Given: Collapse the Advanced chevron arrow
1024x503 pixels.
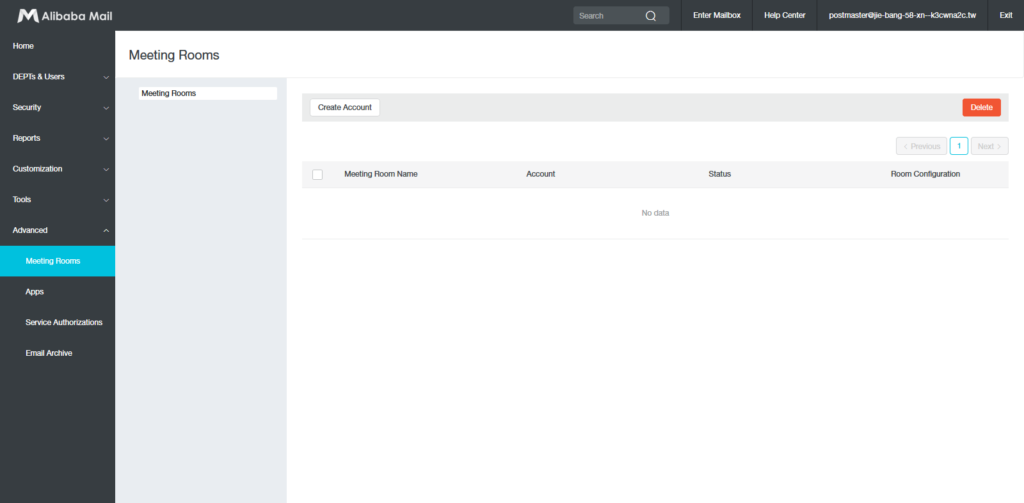Looking at the screenshot, I should [x=106, y=231].
